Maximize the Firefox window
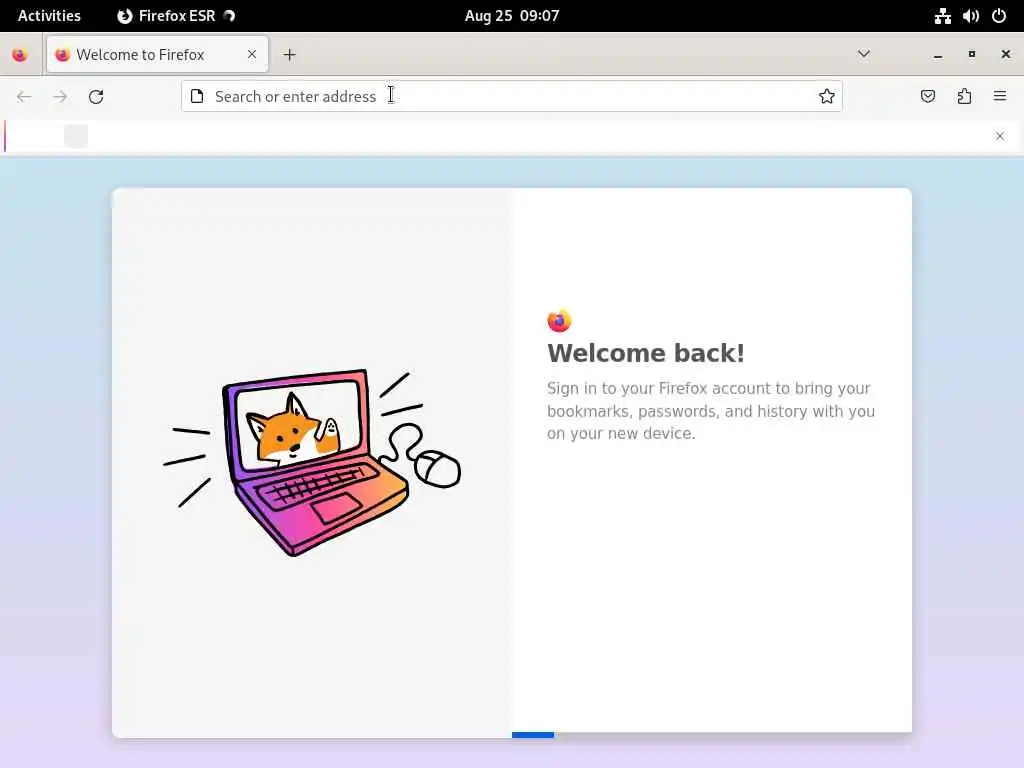 (x=972, y=55)
